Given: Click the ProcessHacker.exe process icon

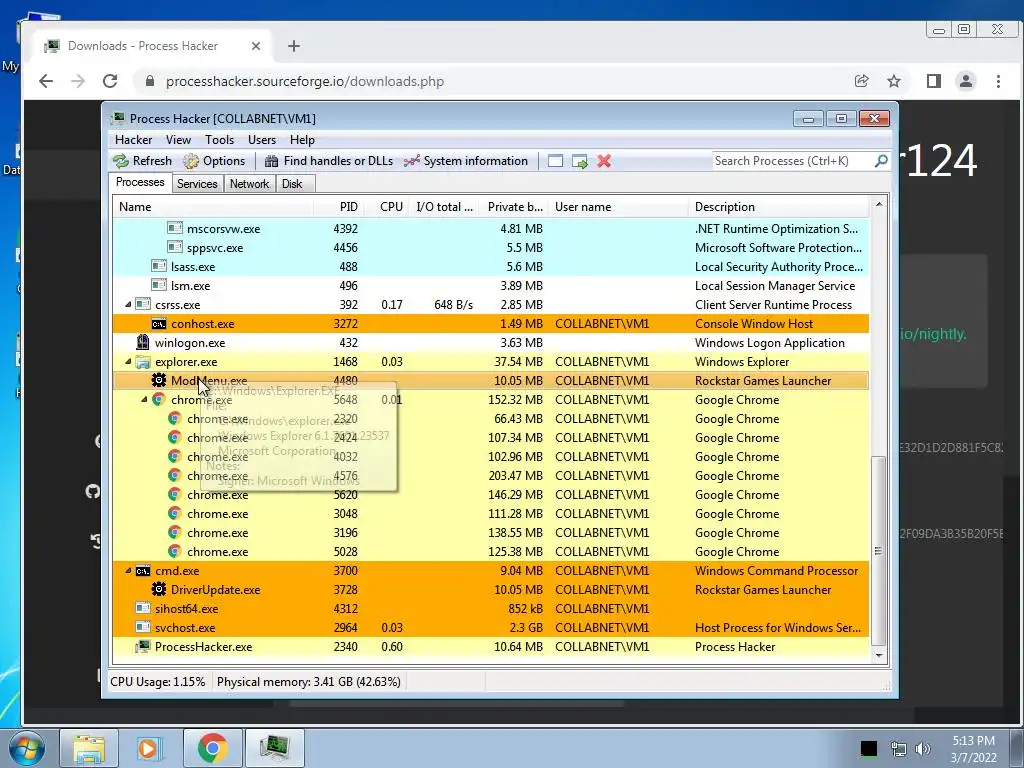Looking at the screenshot, I should (x=143, y=647).
